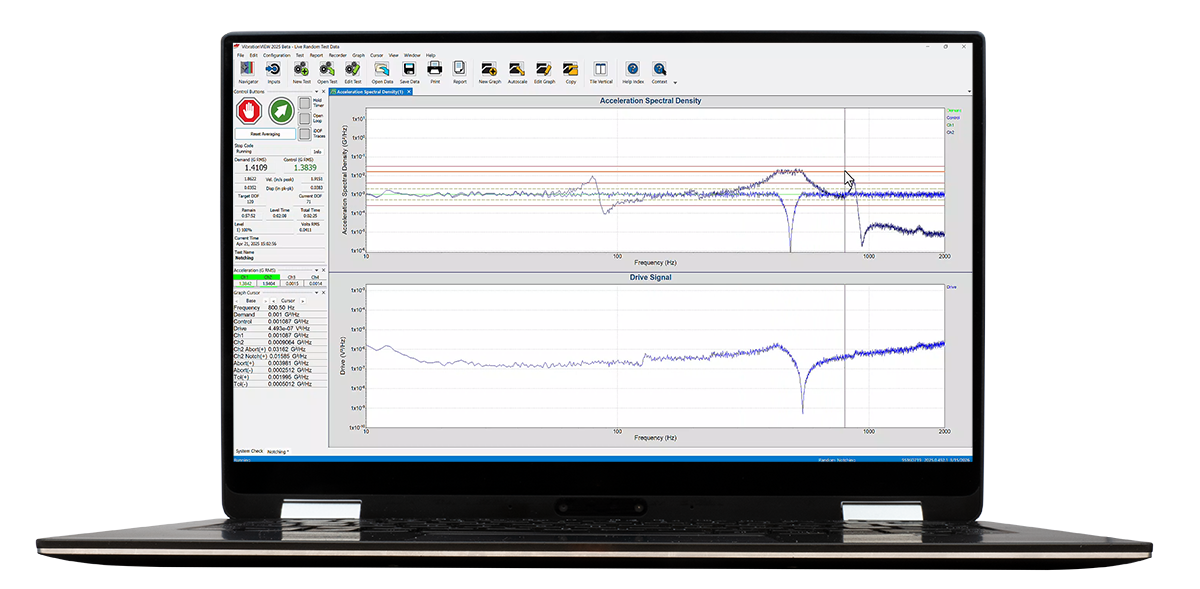The width and height of the screenshot is (1200, 589).
Task: Create a New Test from toolbar
Action: pos(301,70)
